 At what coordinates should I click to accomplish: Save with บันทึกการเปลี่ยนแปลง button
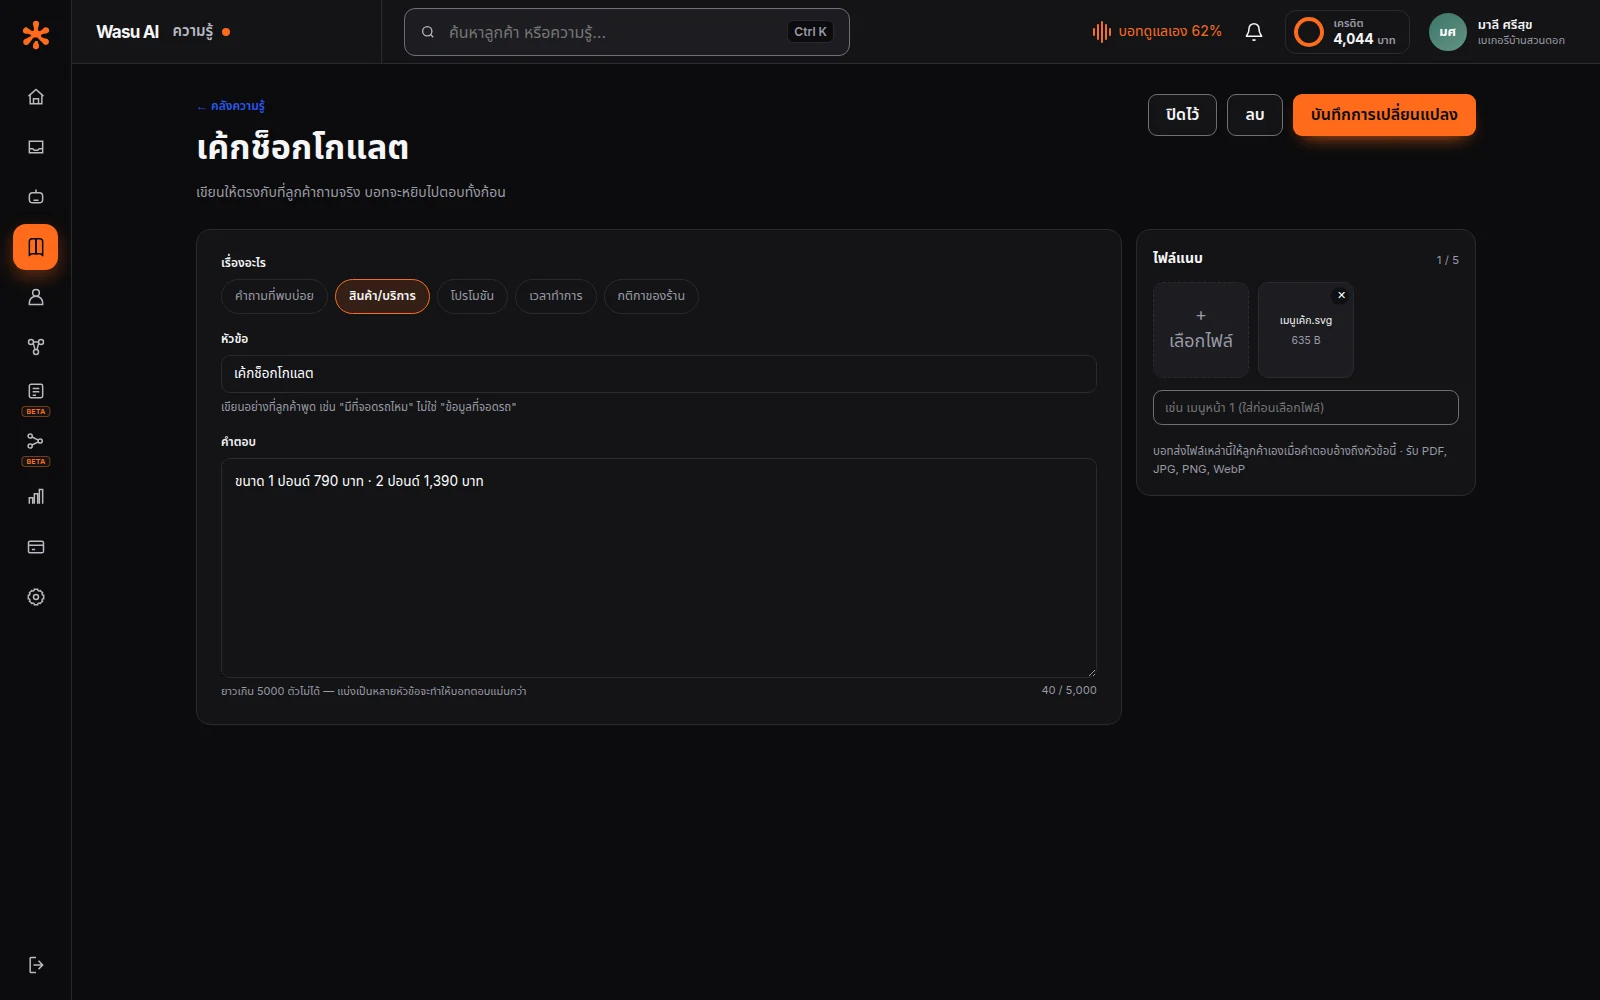point(1384,115)
